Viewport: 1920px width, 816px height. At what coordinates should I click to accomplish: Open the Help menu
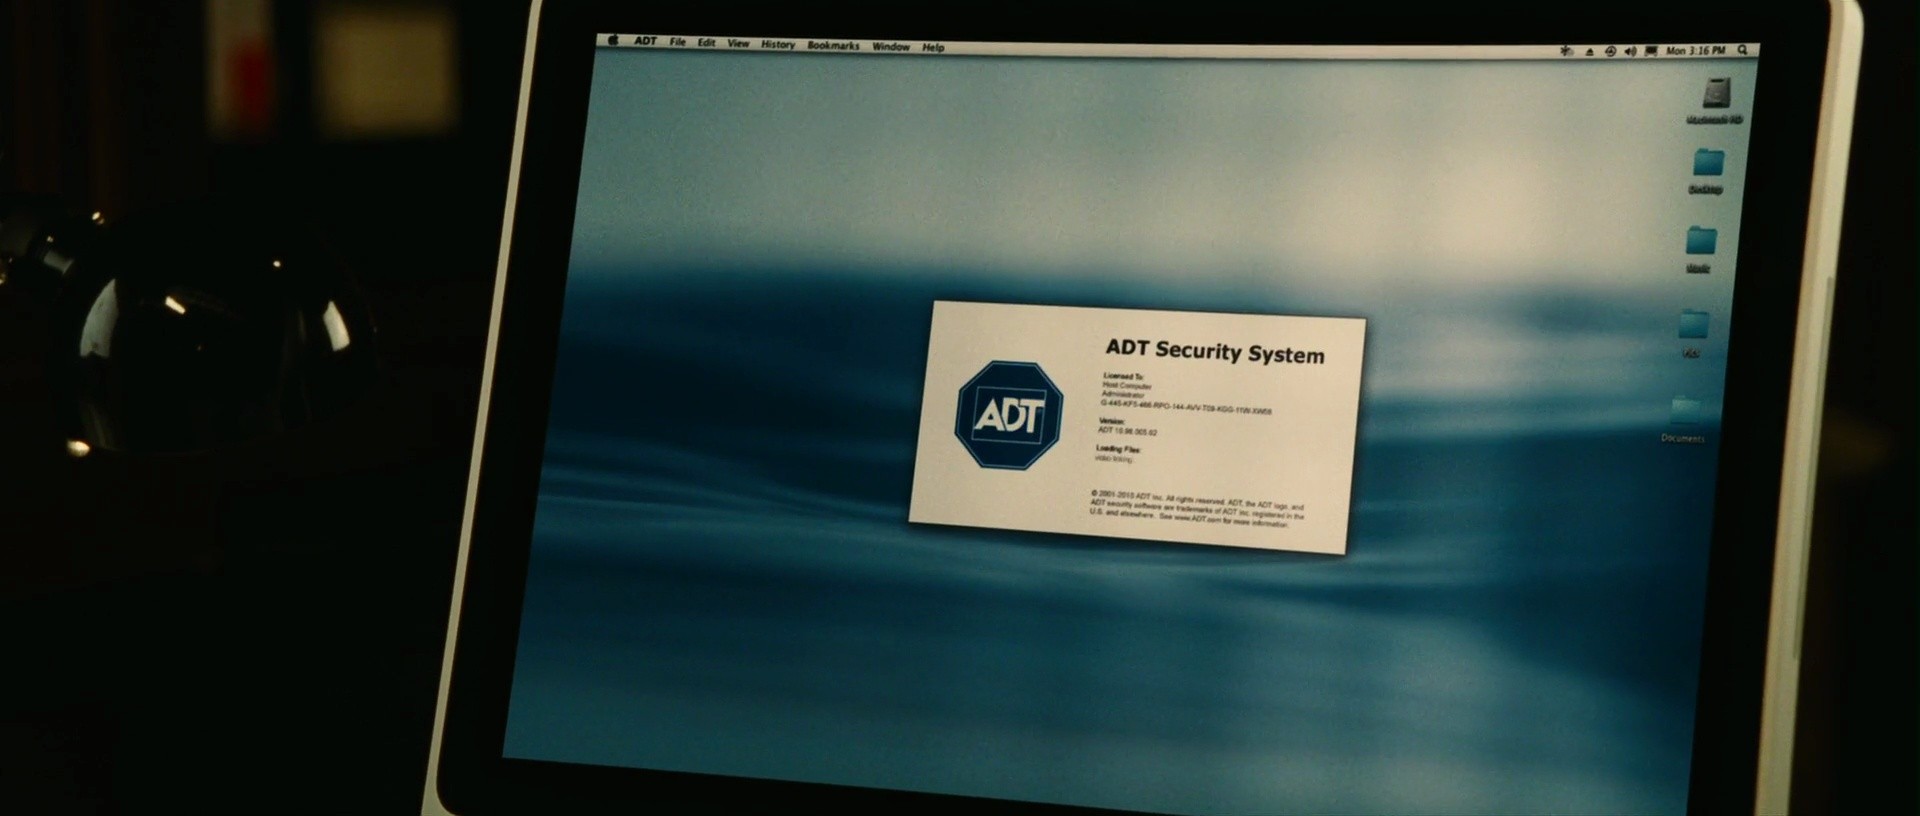[933, 47]
